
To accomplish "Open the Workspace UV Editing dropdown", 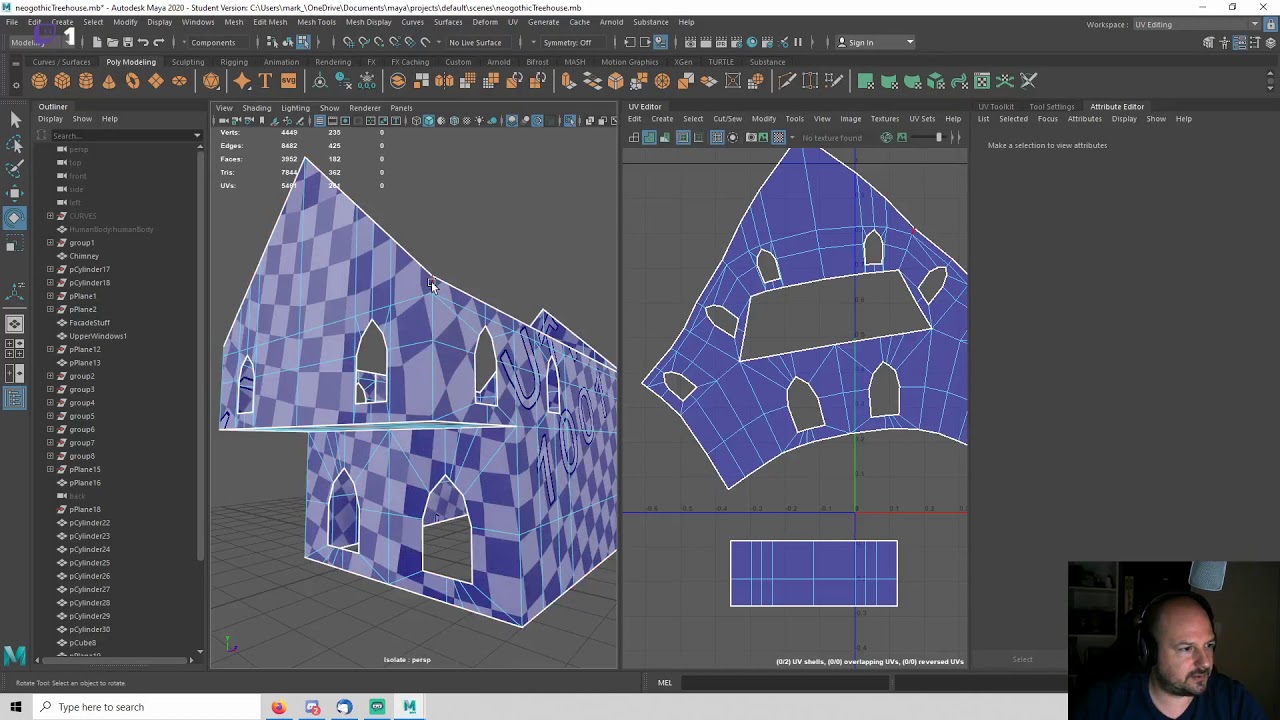I will click(x=1196, y=24).
